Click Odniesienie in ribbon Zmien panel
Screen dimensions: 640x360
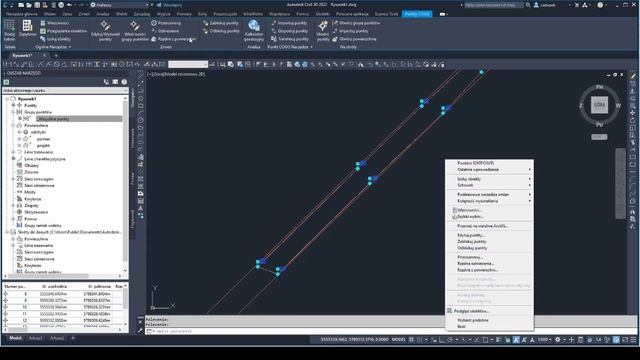click(165, 31)
